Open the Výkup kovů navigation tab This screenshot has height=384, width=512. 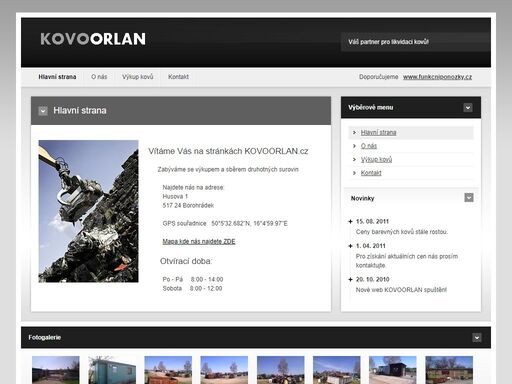(138, 77)
